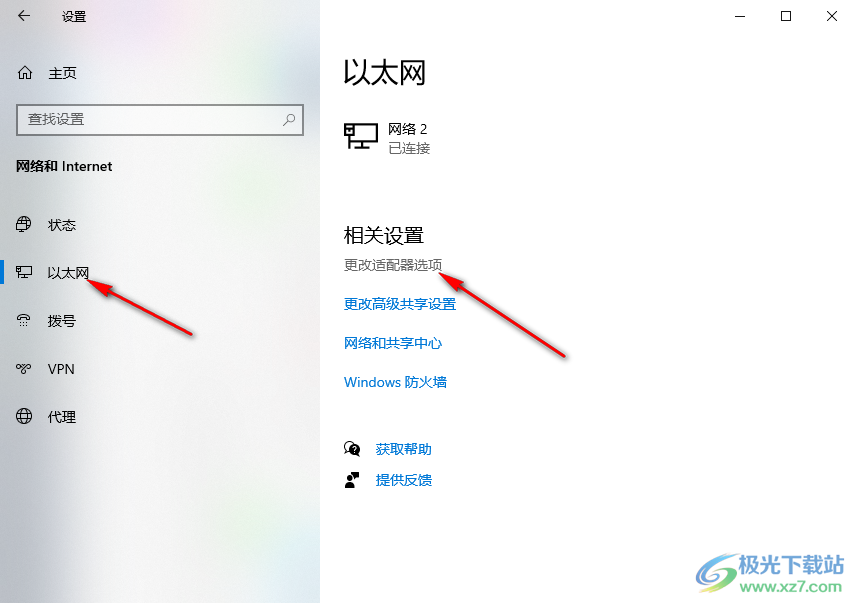Open the 提供反馈 link text

tap(404, 480)
